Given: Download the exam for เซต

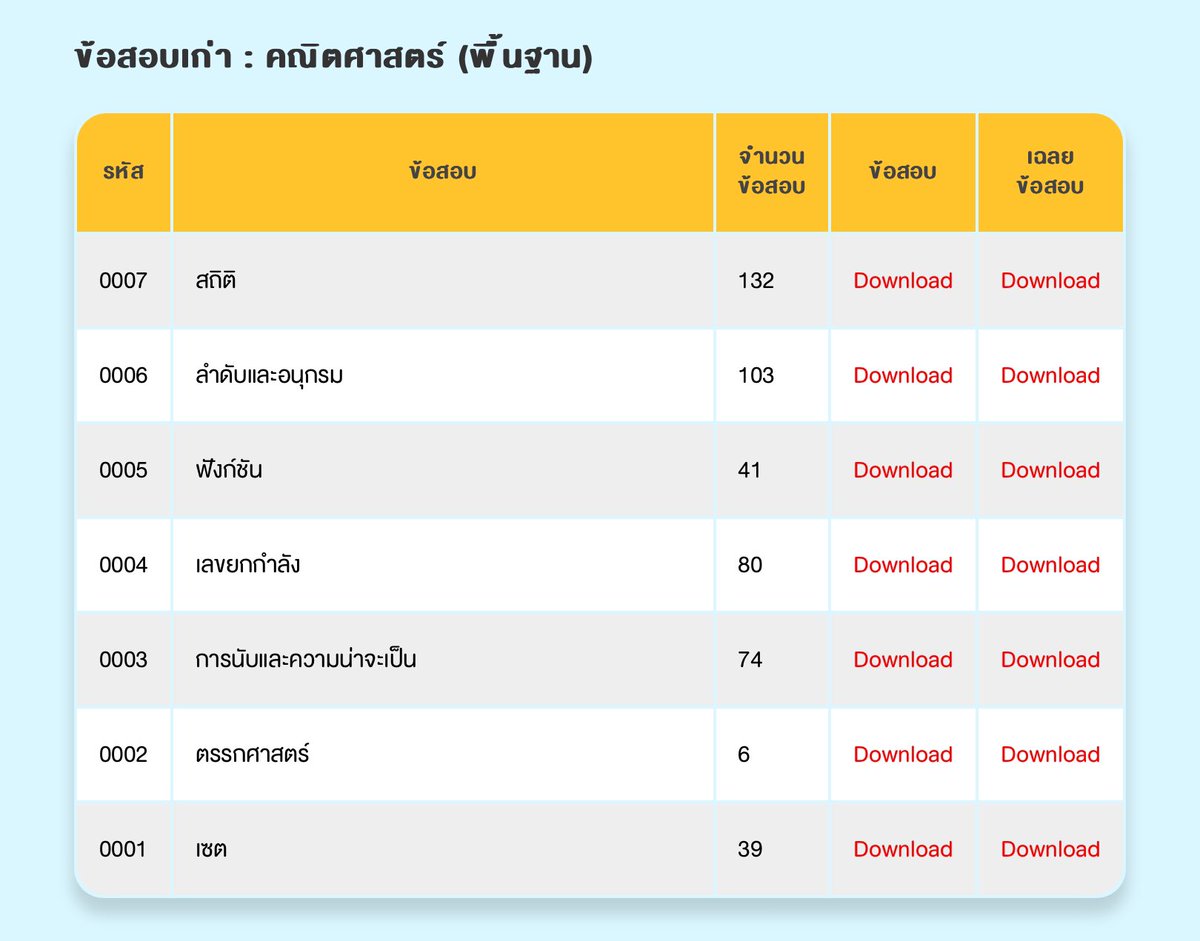Looking at the screenshot, I should [x=902, y=849].
